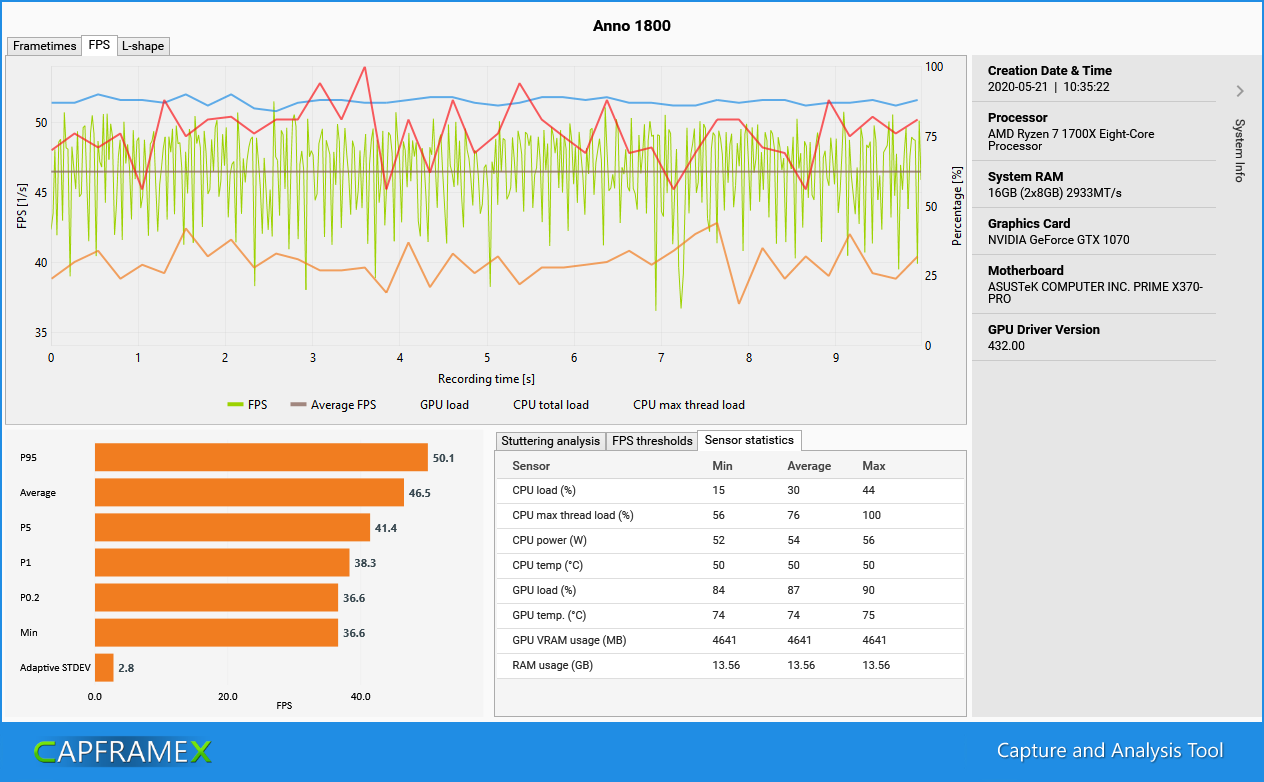Select the RAM usage (GB) row
The width and height of the screenshot is (1264, 782).
point(731,665)
